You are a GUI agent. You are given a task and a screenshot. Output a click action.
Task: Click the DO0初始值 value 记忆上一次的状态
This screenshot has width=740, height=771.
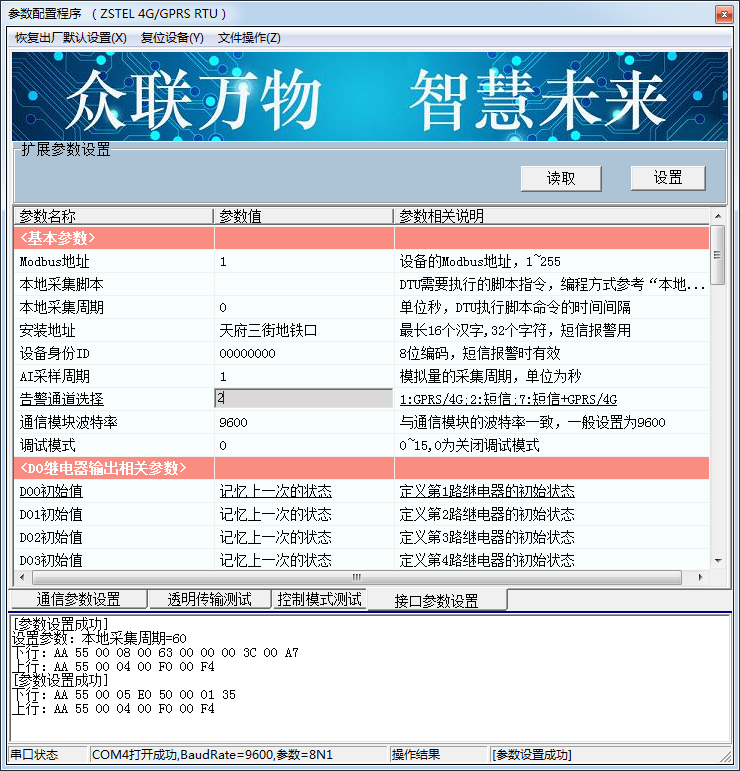pyautogui.click(x=275, y=491)
